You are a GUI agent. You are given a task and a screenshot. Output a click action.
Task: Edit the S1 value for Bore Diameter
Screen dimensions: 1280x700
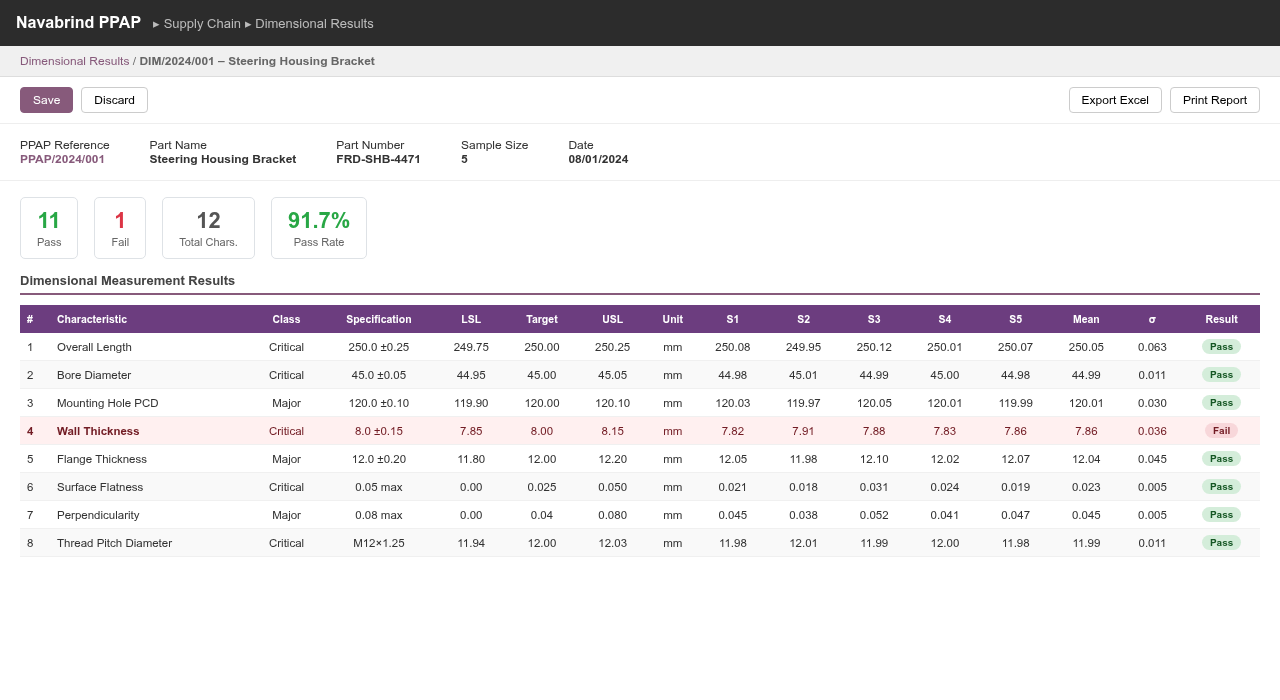click(x=732, y=375)
